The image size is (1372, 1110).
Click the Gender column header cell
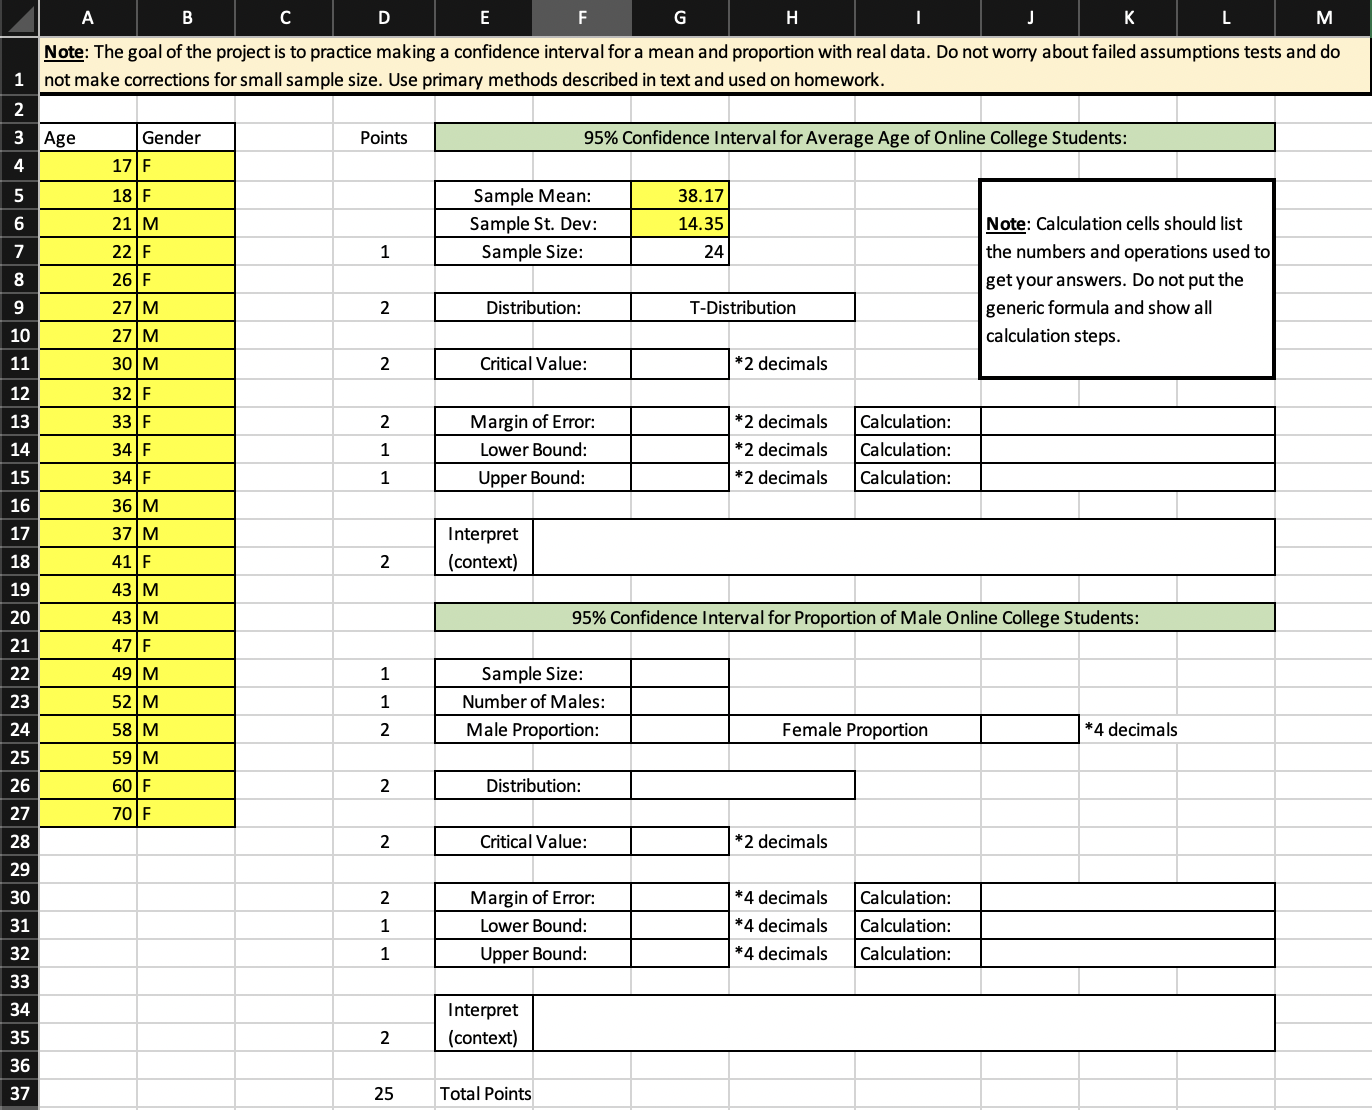(186, 137)
